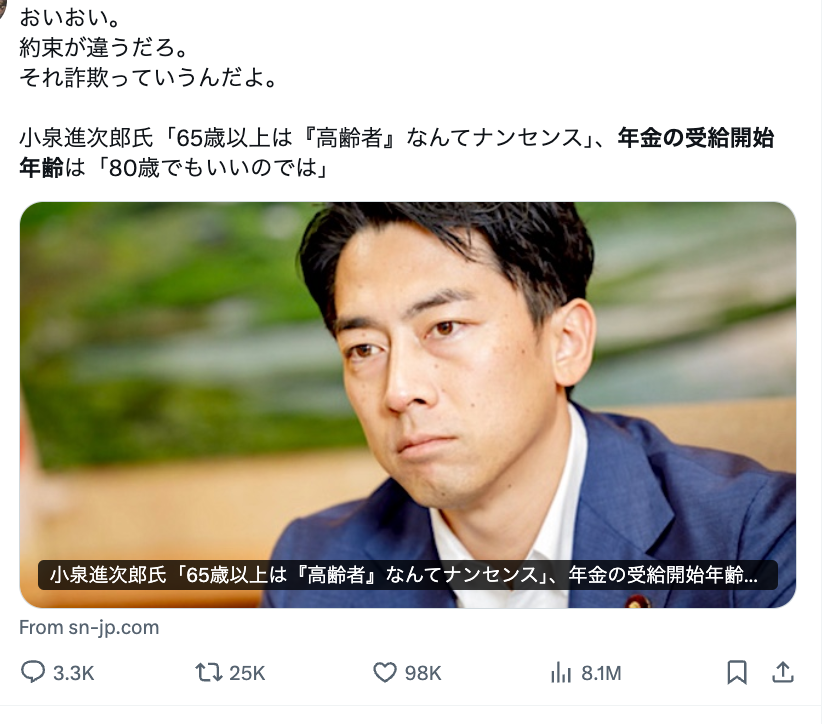Click the post line おいおい。
832x724 pixels.
pyautogui.click(x=70, y=18)
